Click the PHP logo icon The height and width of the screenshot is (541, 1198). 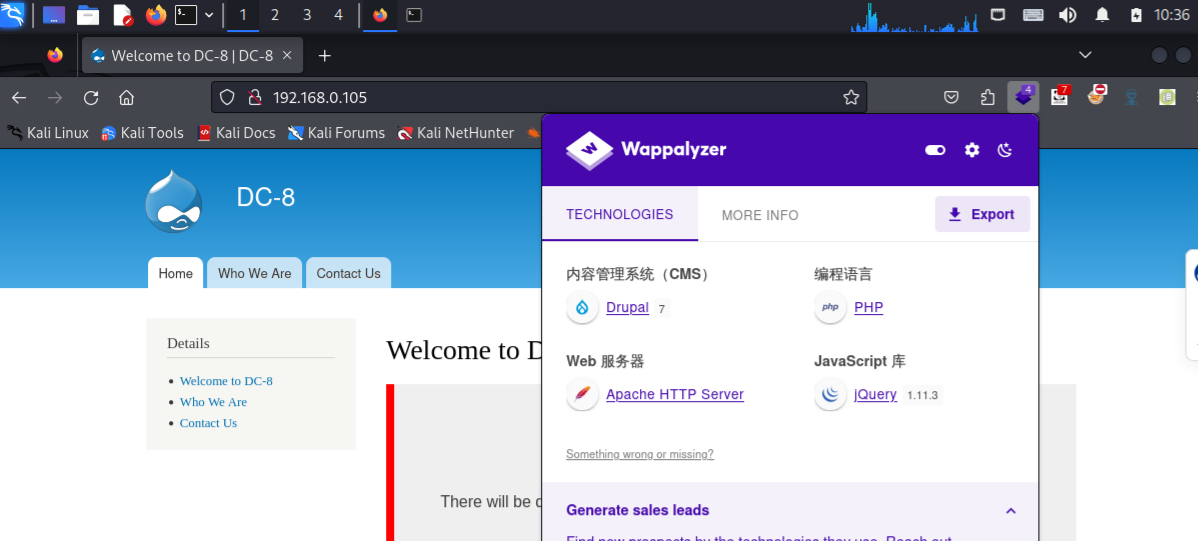click(830, 307)
